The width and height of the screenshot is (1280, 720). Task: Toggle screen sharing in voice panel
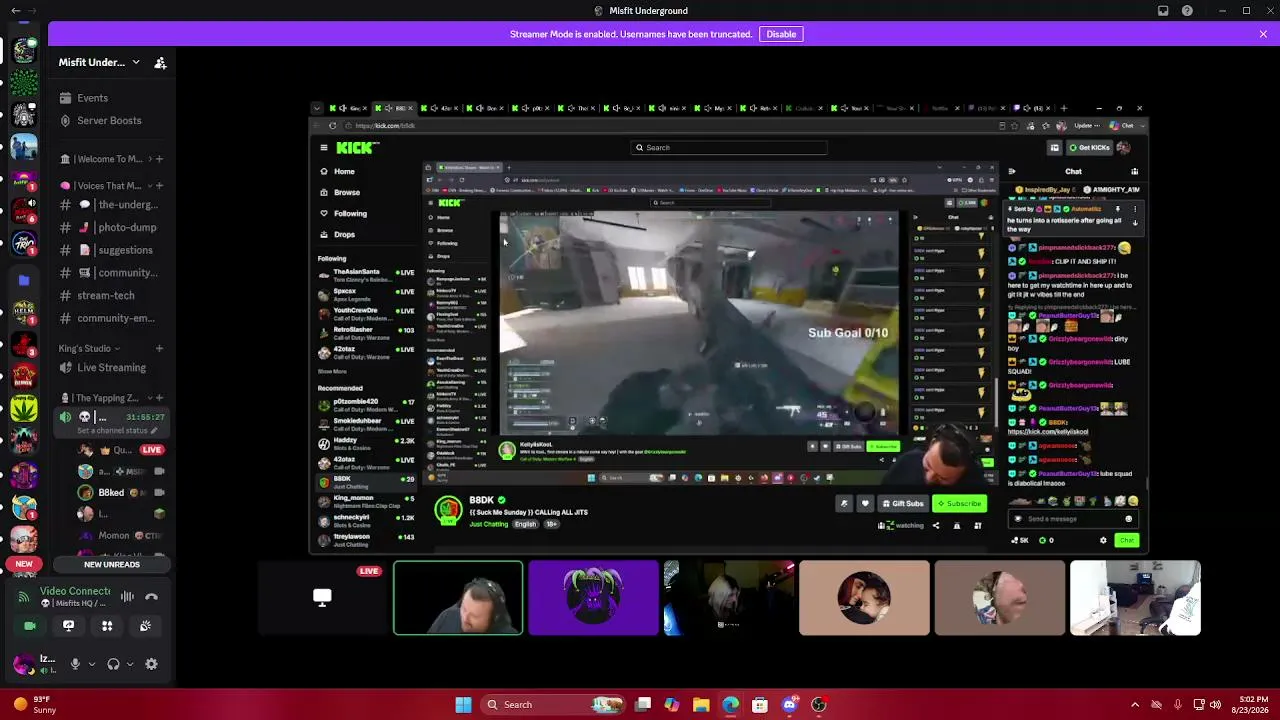point(68,626)
